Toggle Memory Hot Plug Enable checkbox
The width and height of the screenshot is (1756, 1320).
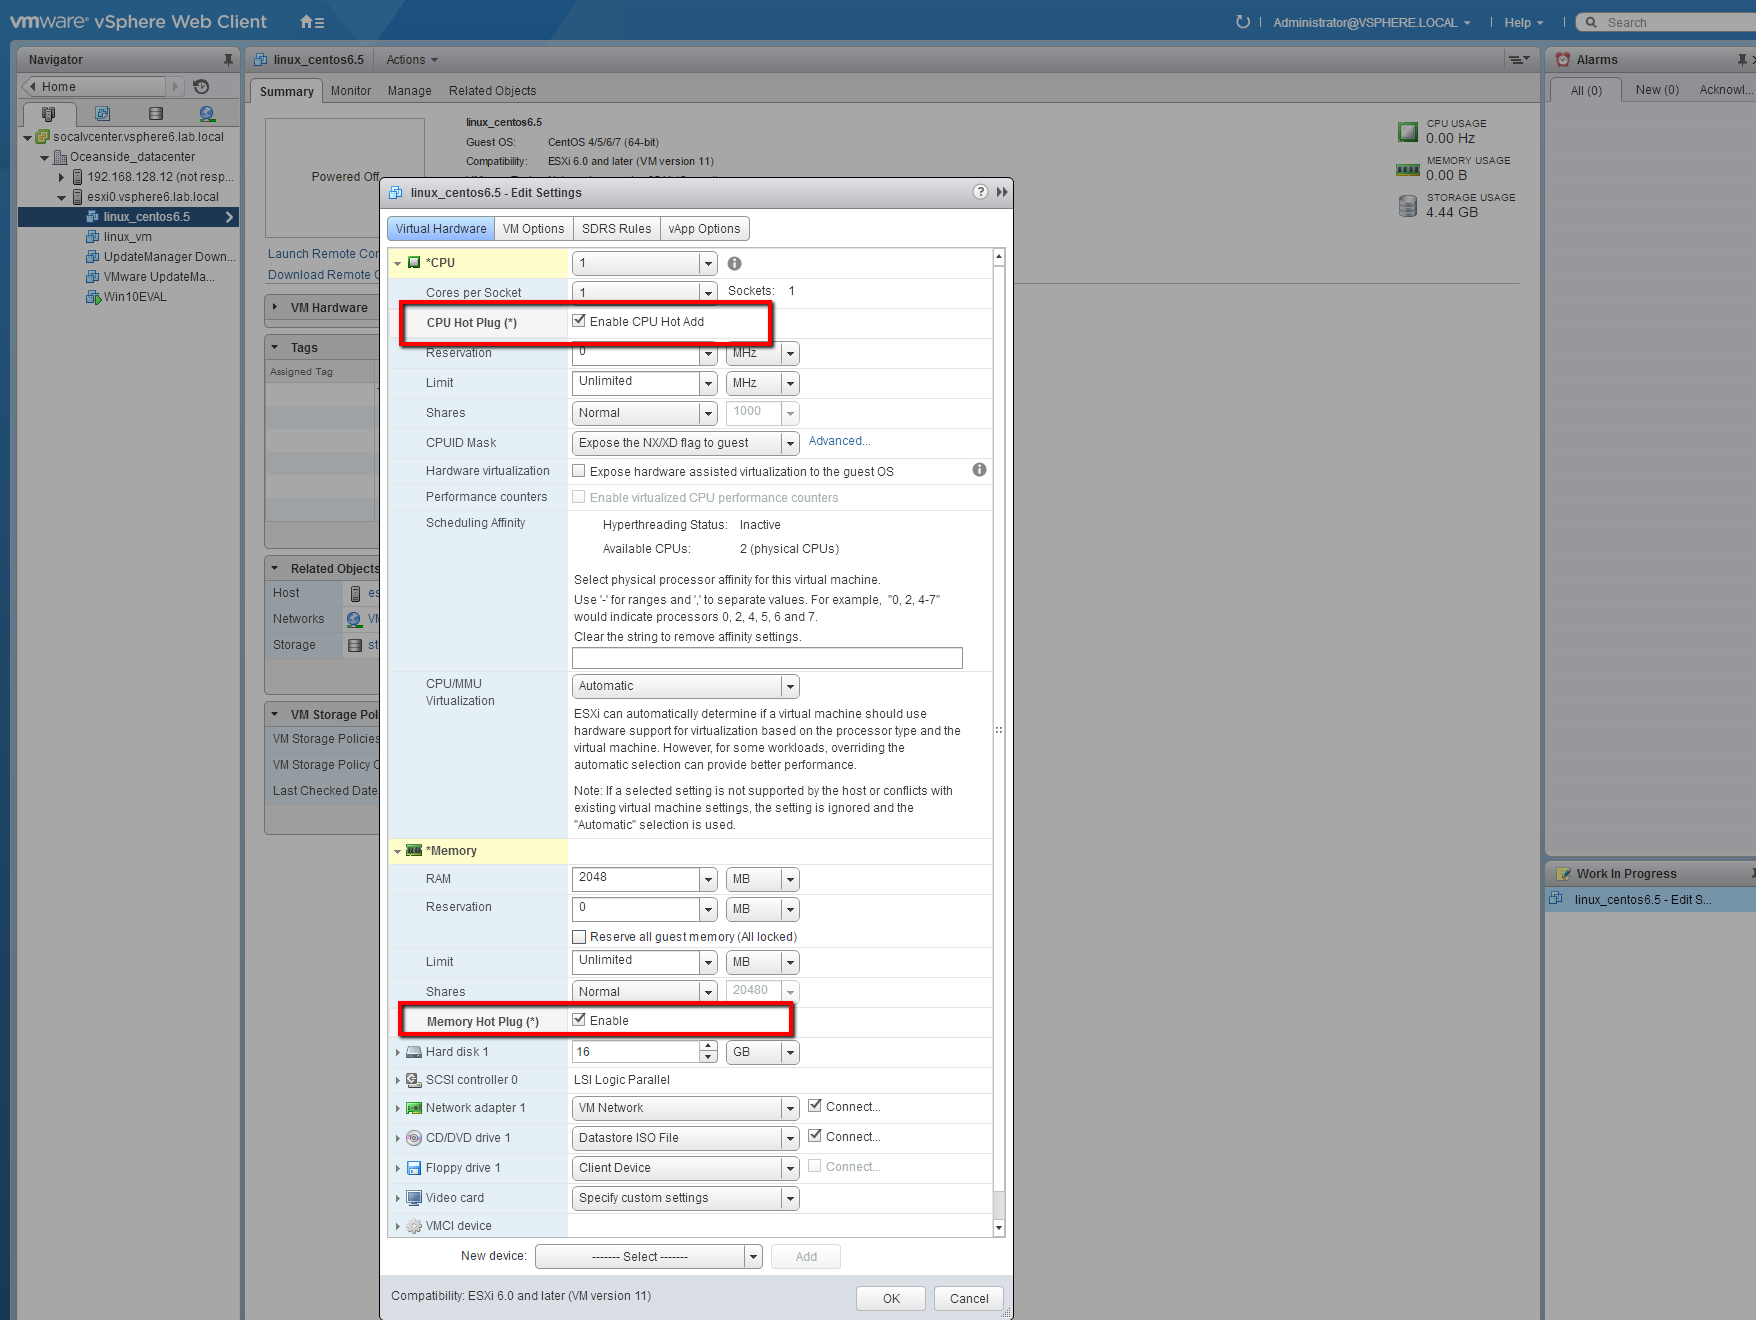[x=578, y=1020]
